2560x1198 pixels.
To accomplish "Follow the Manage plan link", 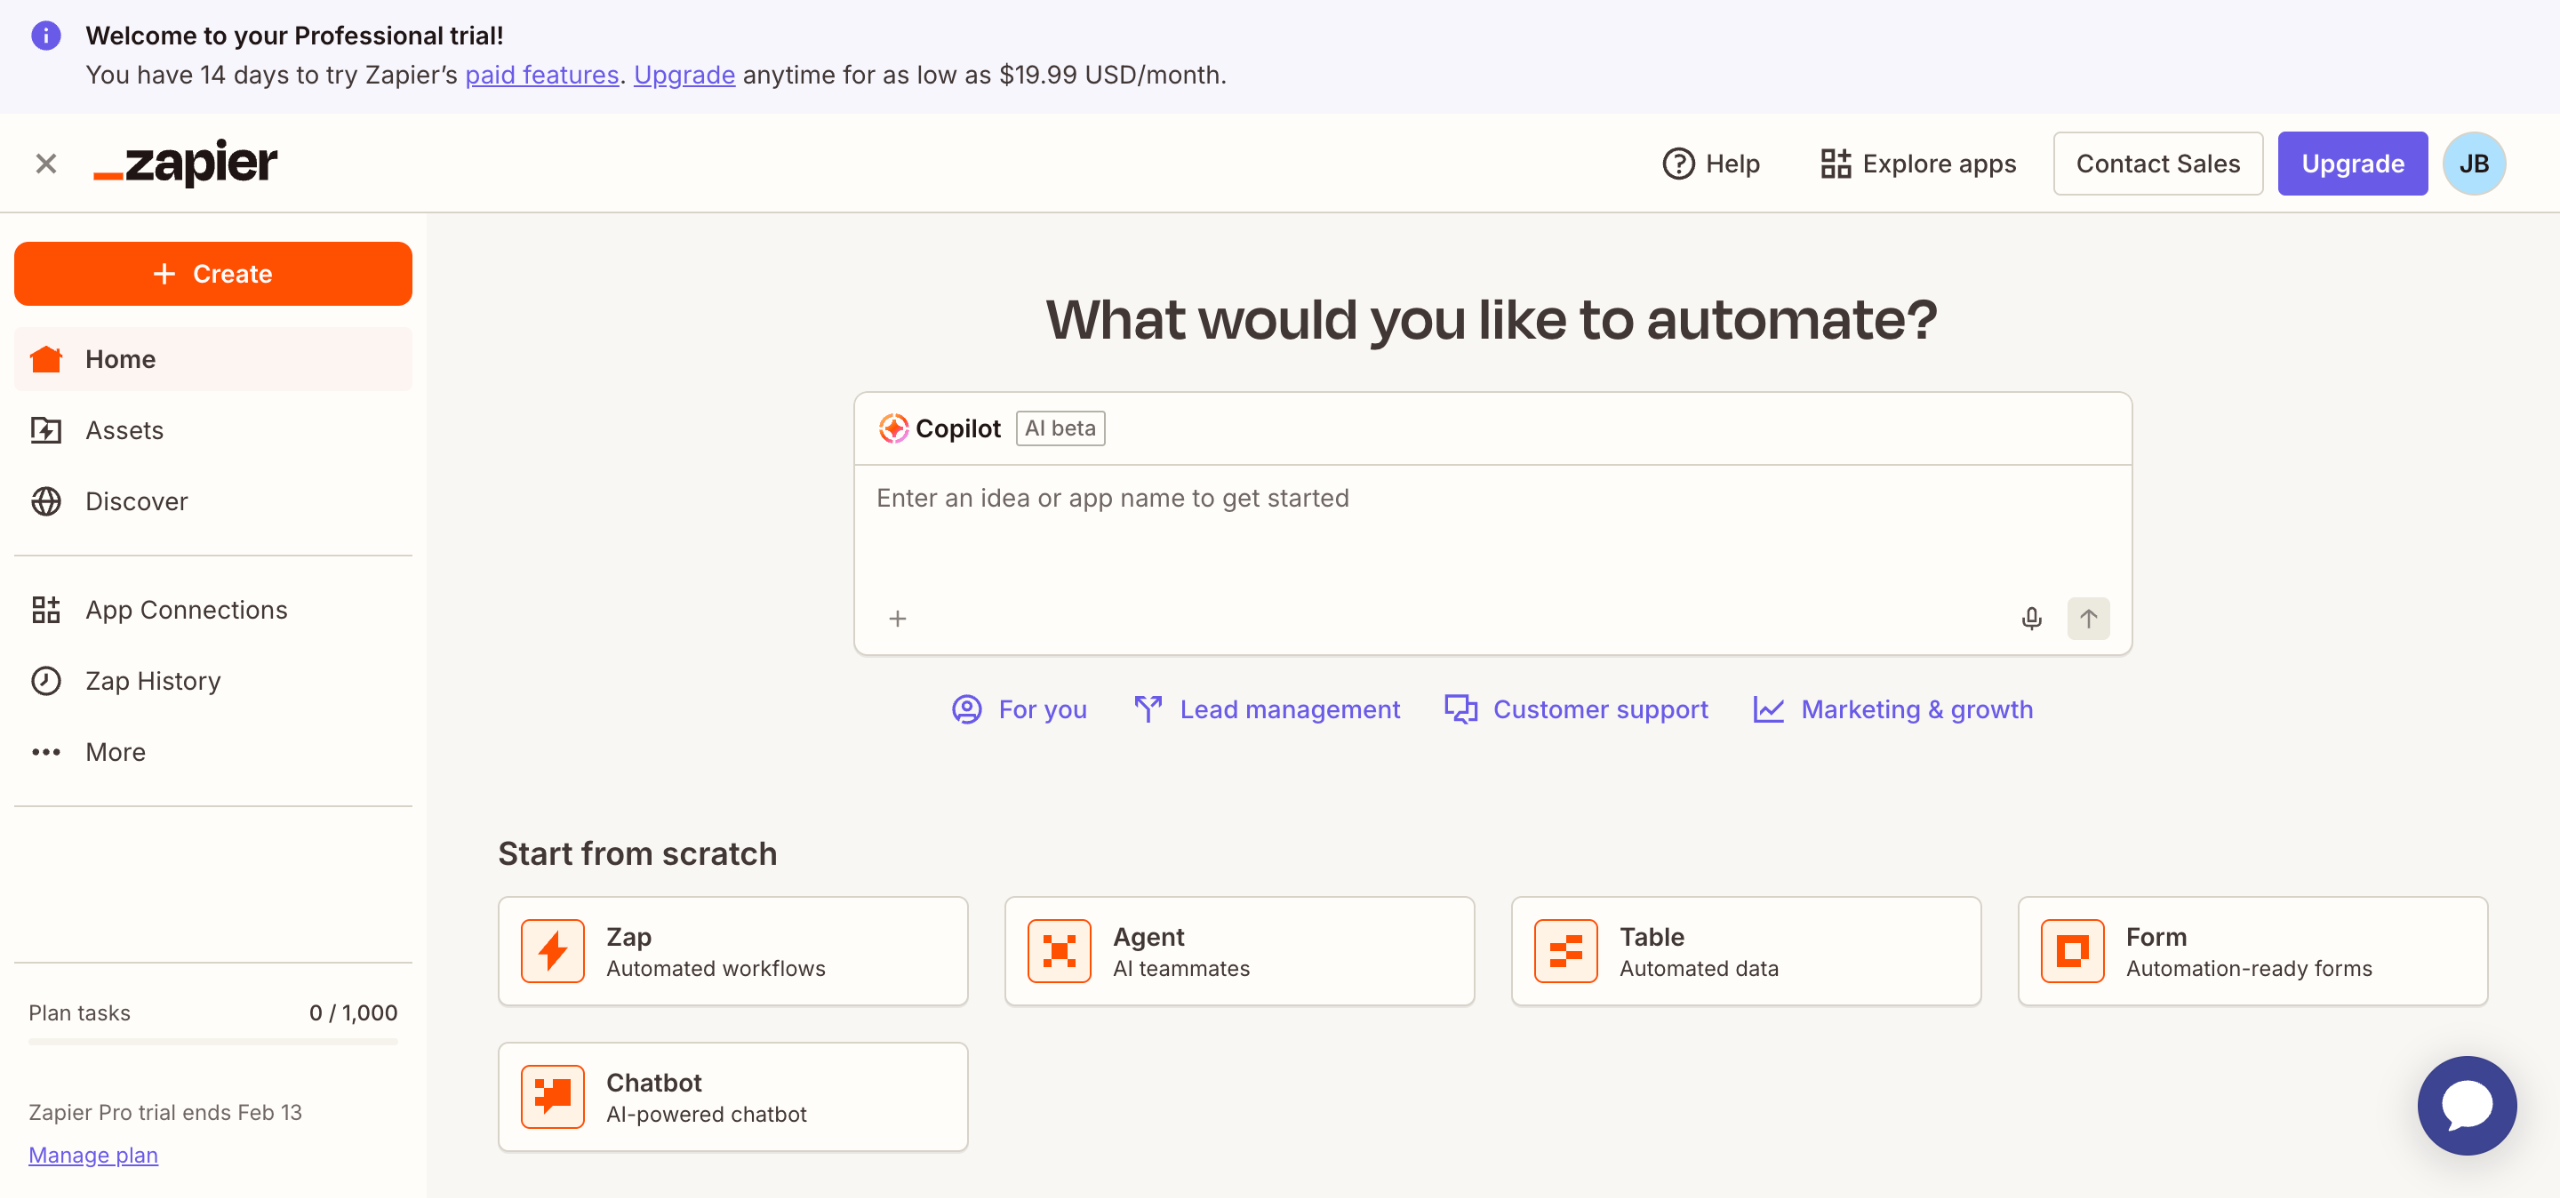I will (x=93, y=1155).
